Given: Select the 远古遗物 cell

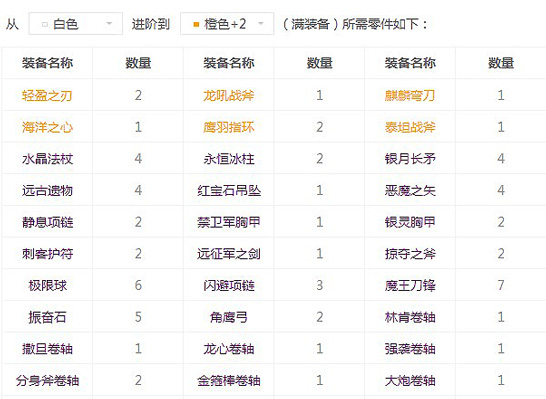Looking at the screenshot, I should (x=47, y=190).
